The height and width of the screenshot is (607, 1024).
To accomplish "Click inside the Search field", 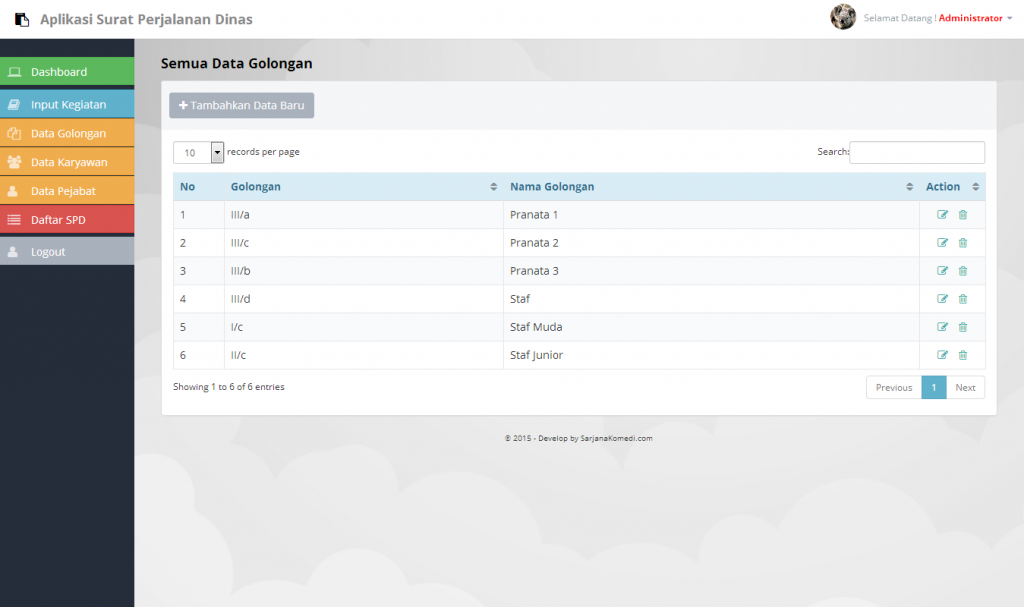I will pyautogui.click(x=916, y=152).
